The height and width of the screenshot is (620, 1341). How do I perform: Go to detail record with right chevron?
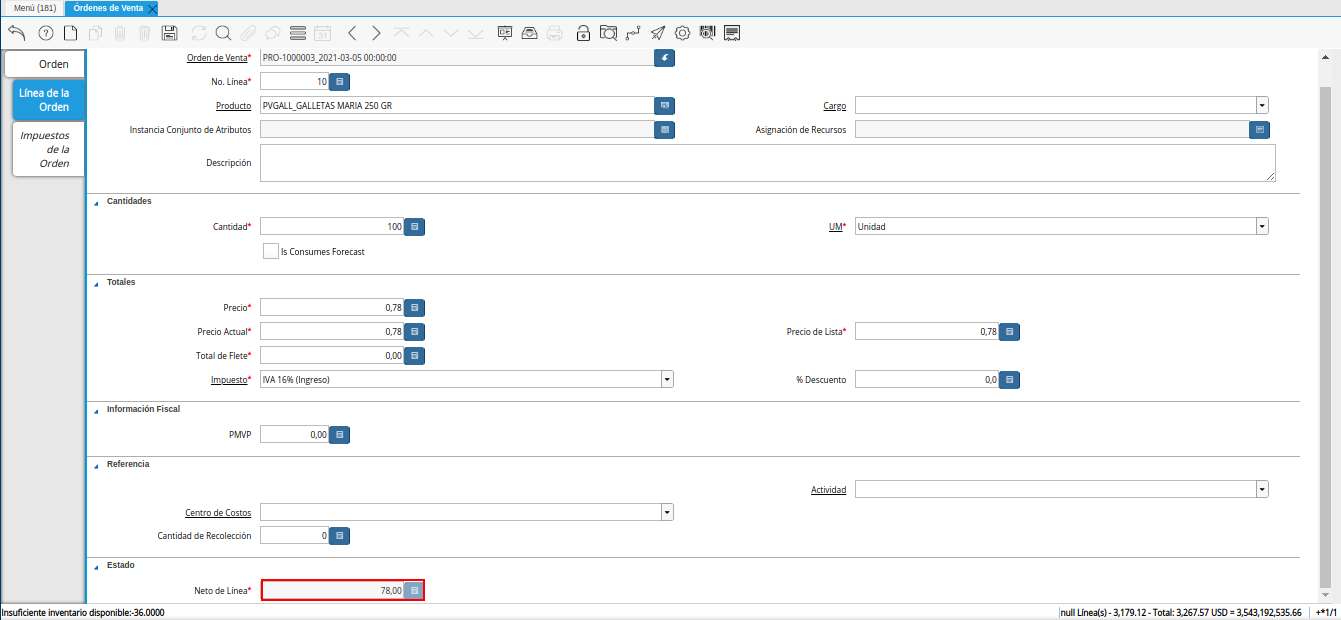[x=376, y=33]
